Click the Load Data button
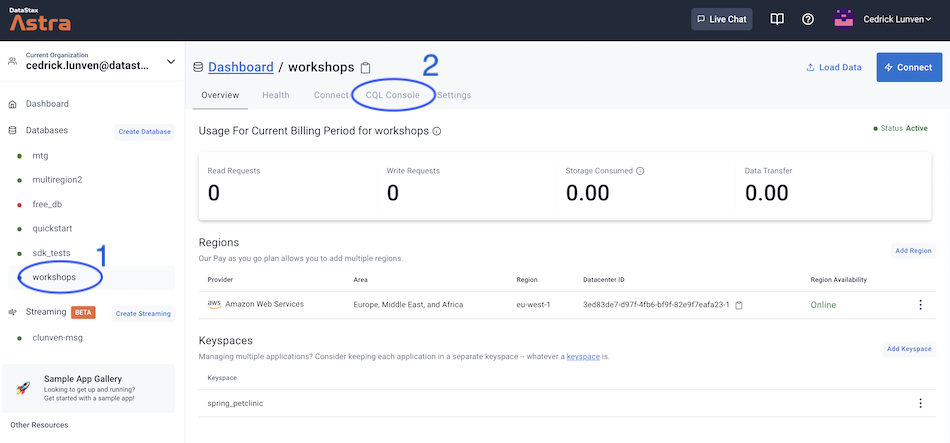The image size is (950, 443). (834, 67)
